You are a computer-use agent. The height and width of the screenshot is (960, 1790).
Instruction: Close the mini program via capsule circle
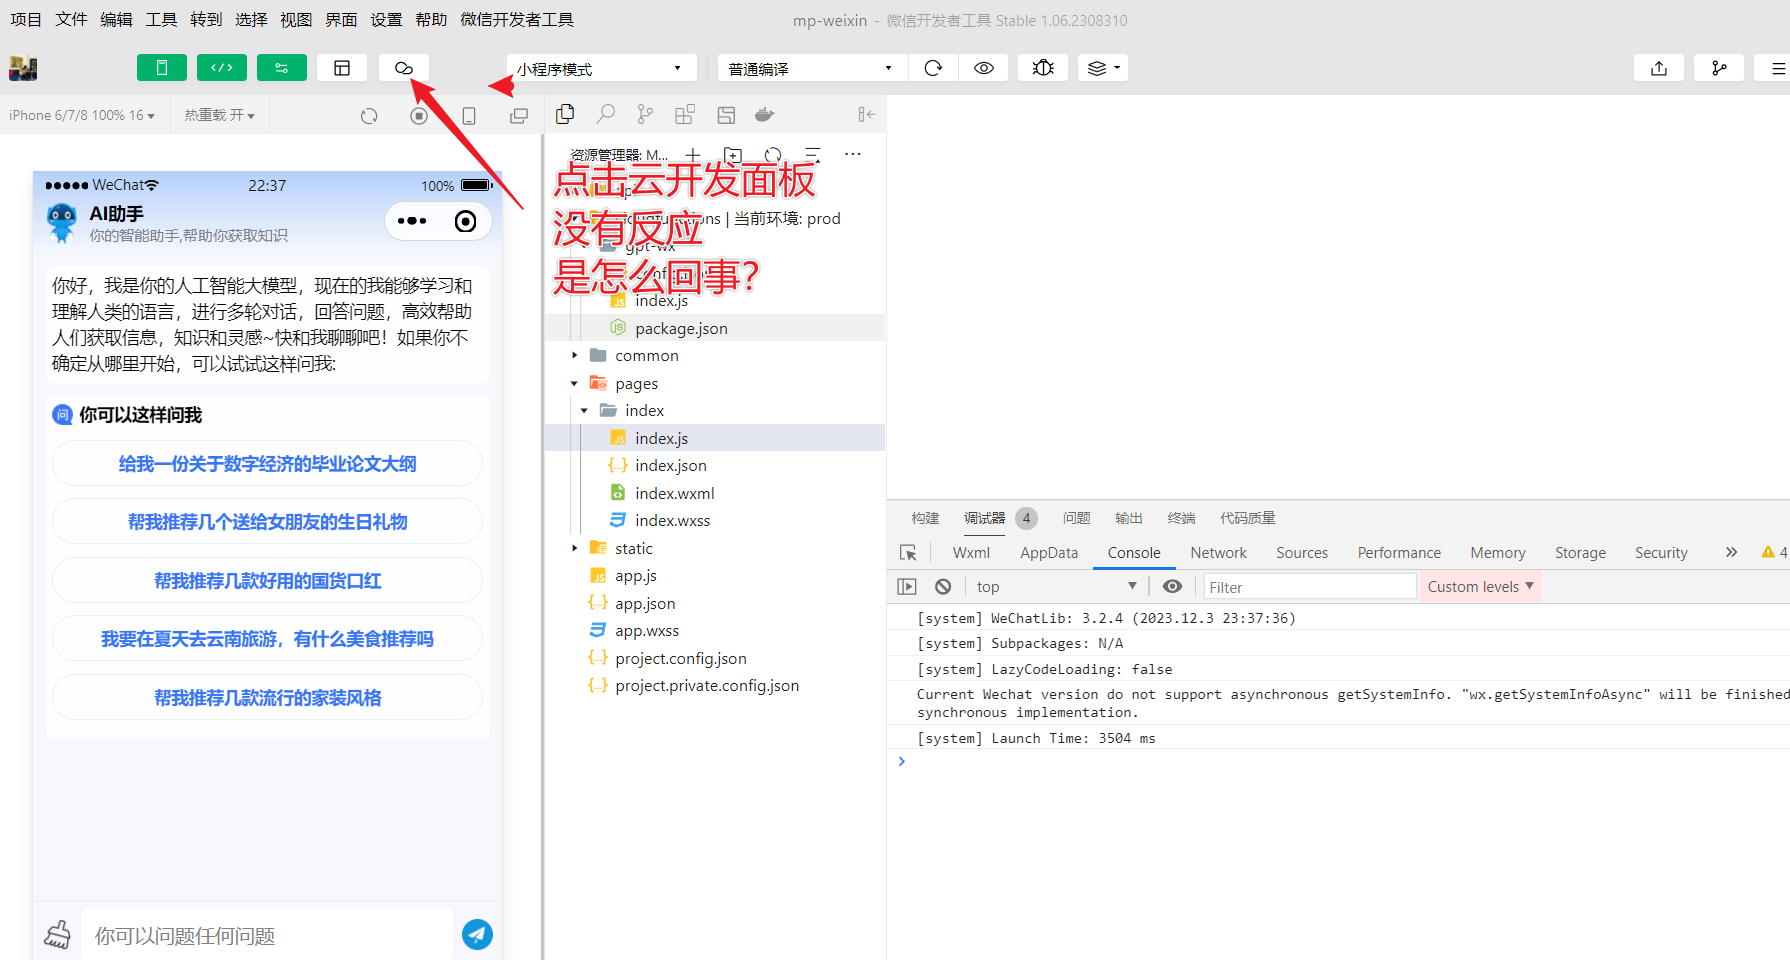[465, 221]
